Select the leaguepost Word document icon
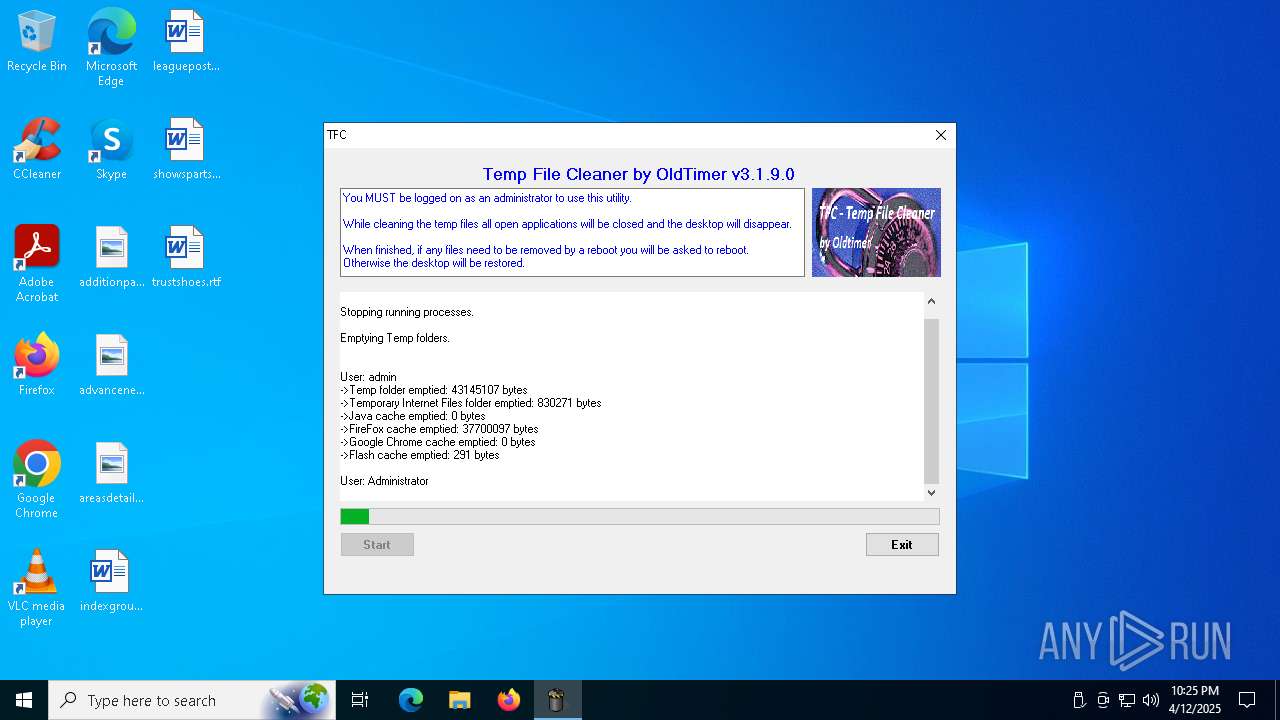This screenshot has height=720, width=1280. (185, 41)
